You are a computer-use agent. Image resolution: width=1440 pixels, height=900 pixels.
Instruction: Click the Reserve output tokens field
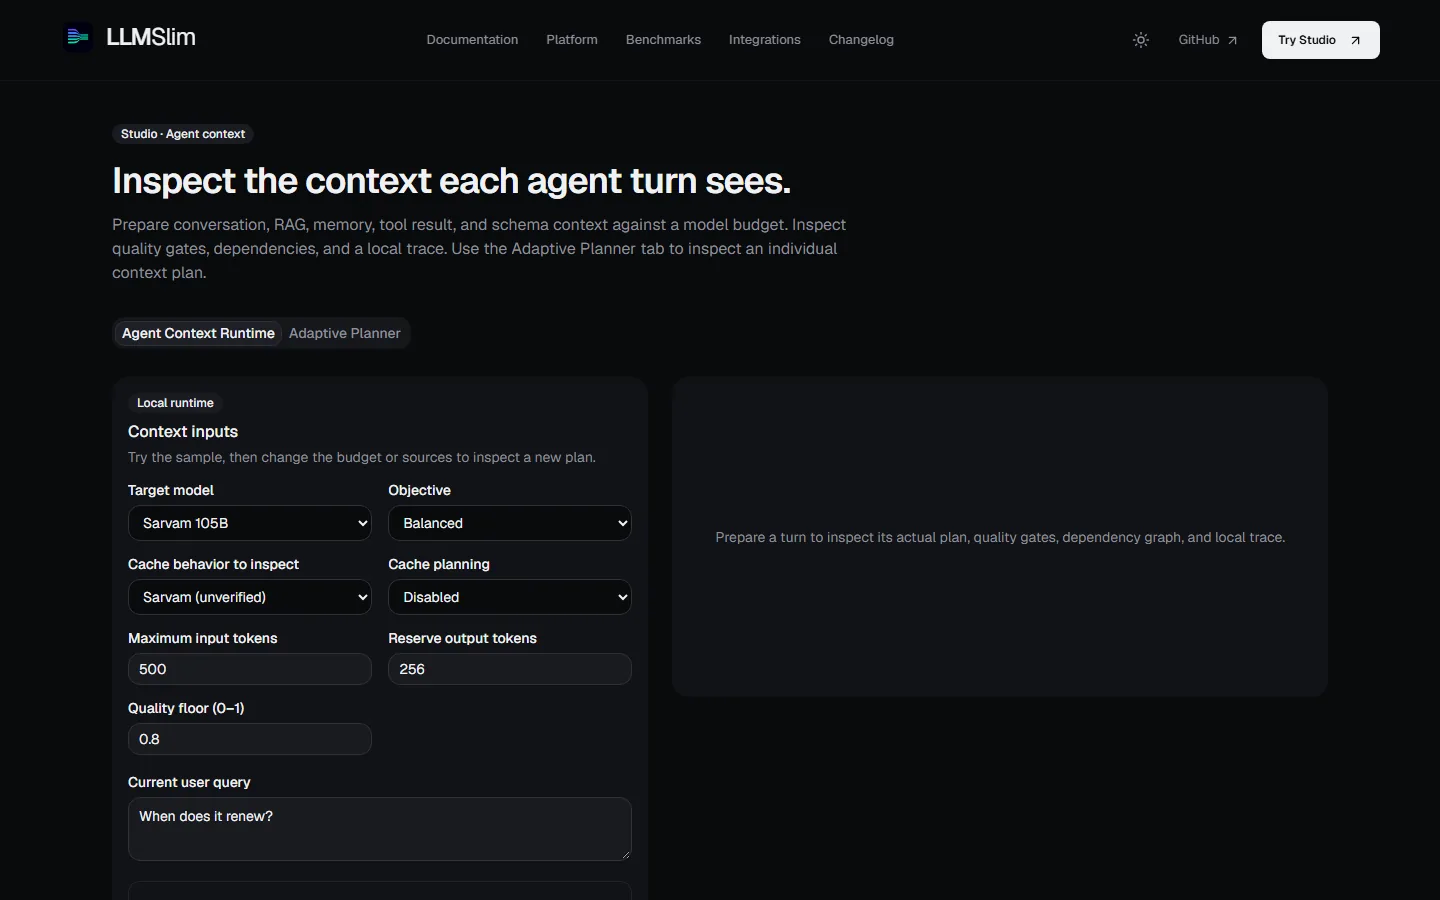[x=510, y=669]
